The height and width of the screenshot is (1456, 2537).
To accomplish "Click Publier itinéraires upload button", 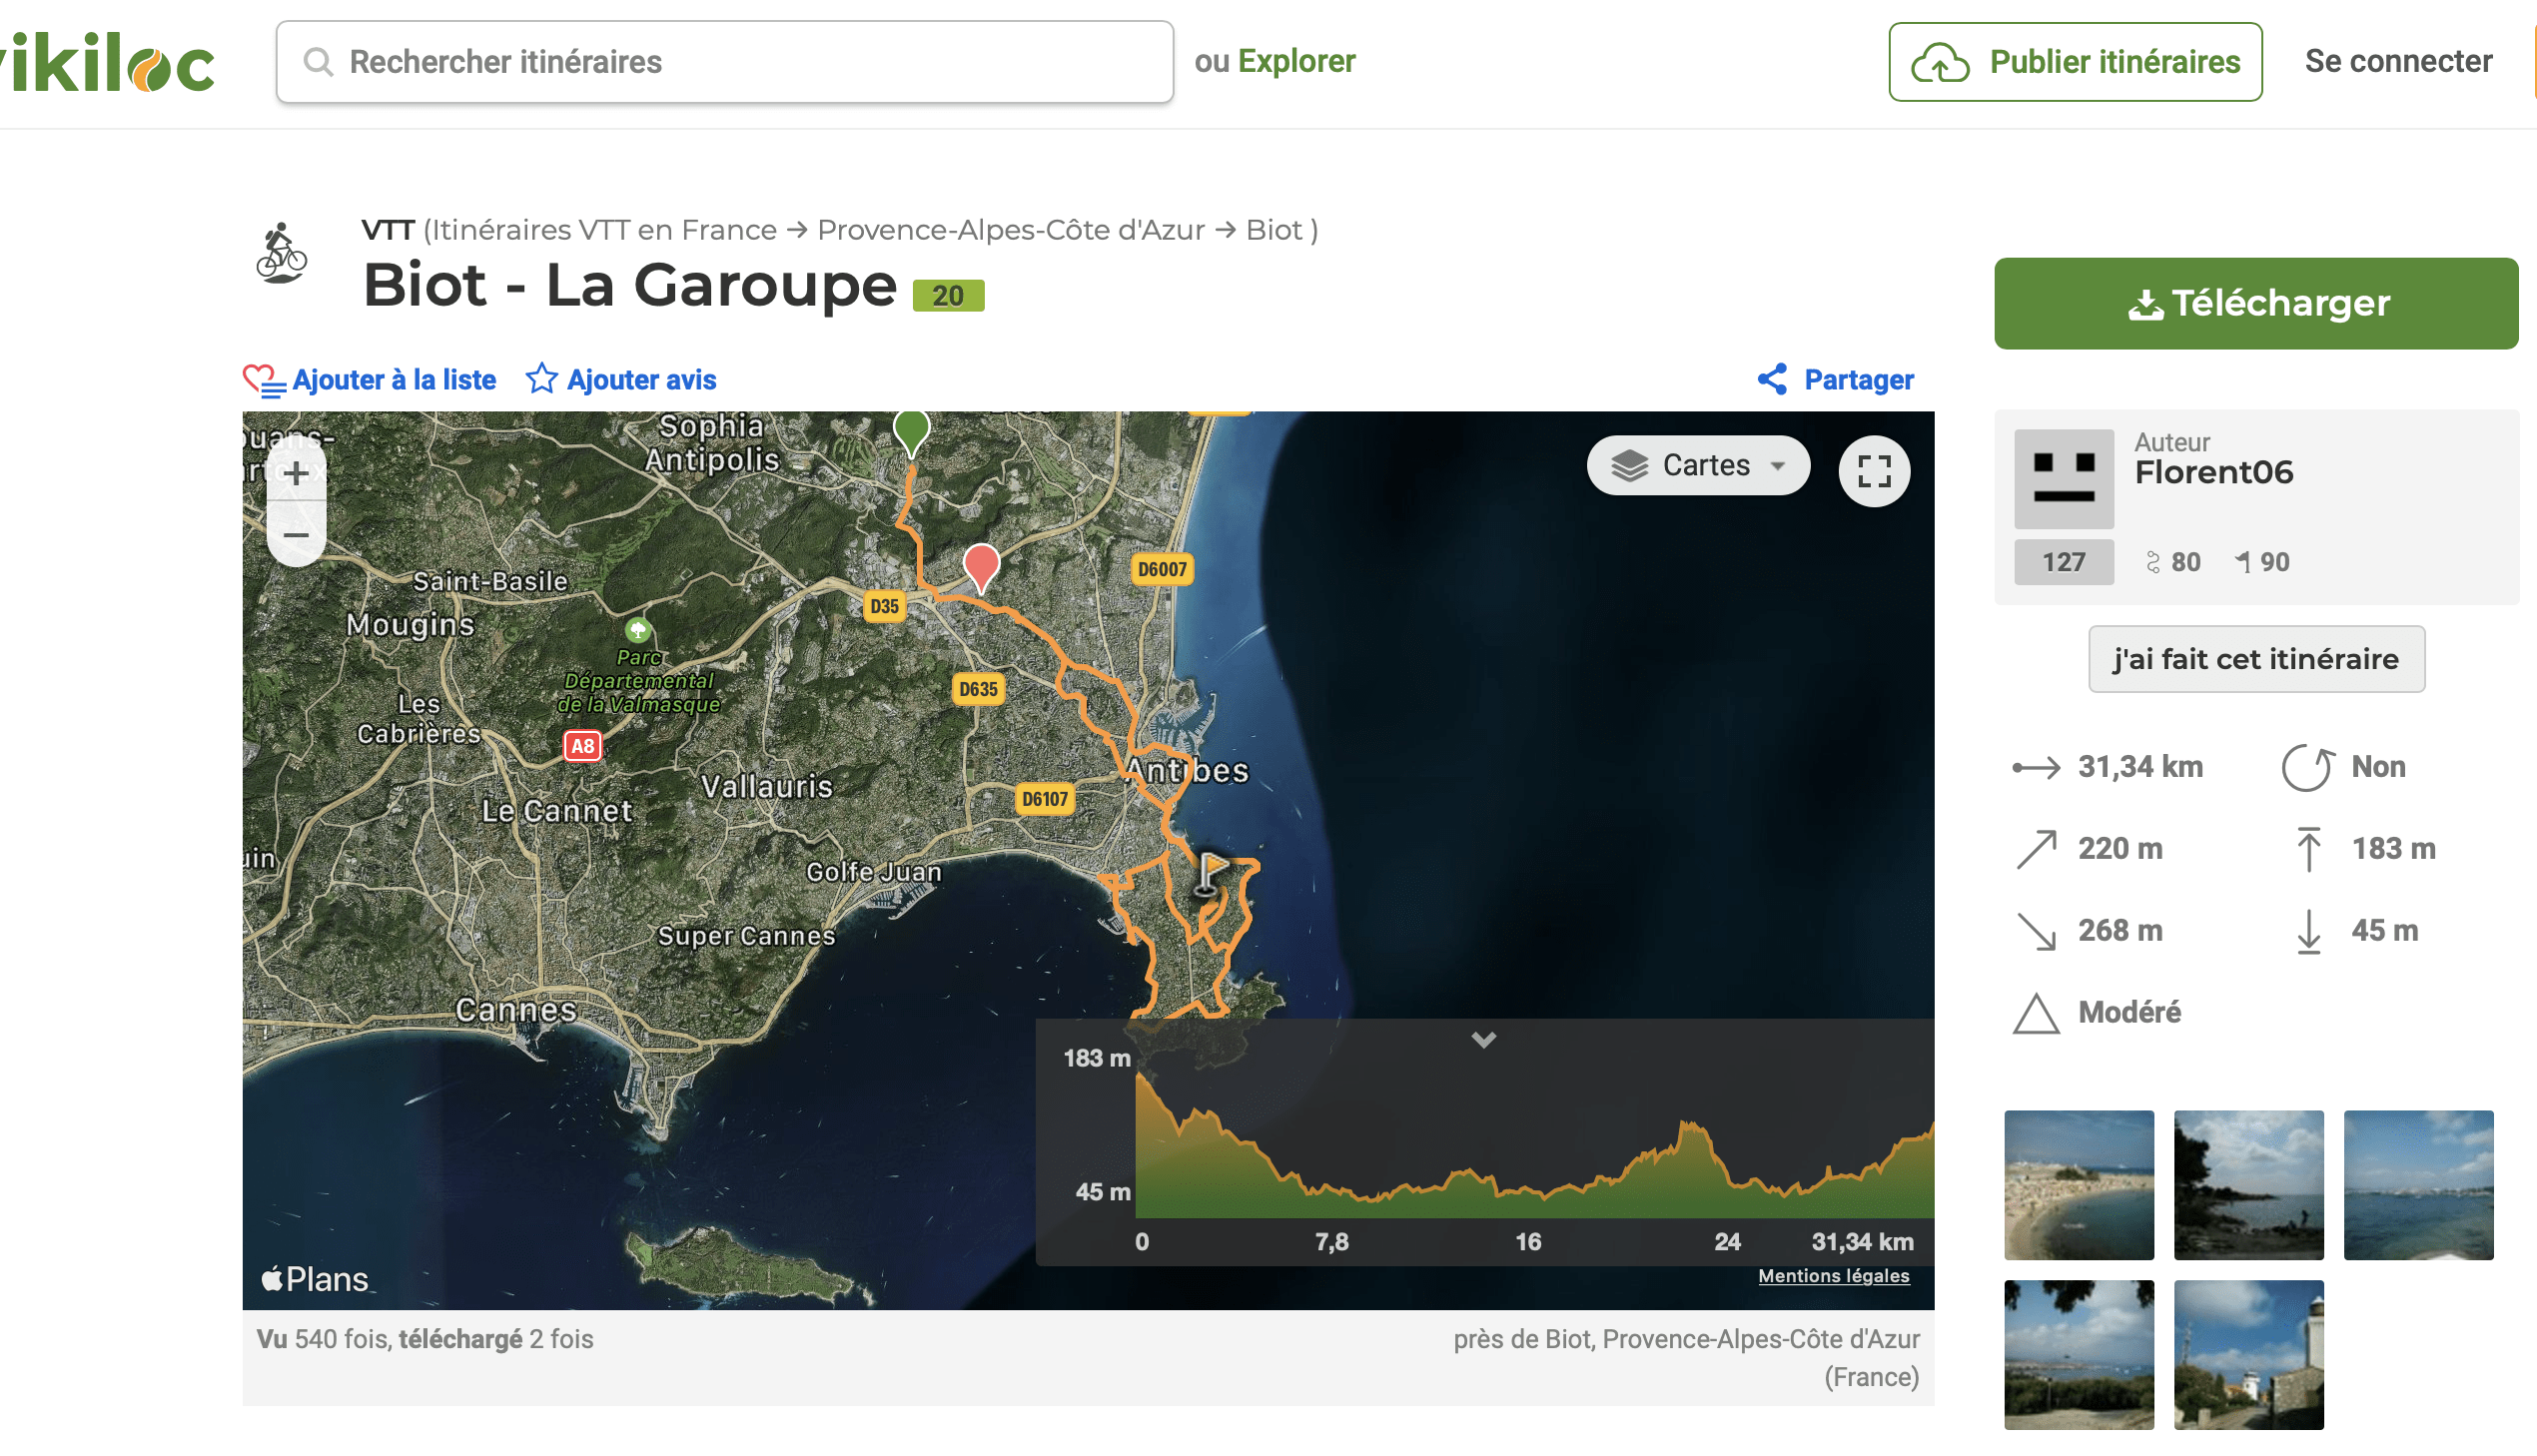I will tap(2074, 62).
